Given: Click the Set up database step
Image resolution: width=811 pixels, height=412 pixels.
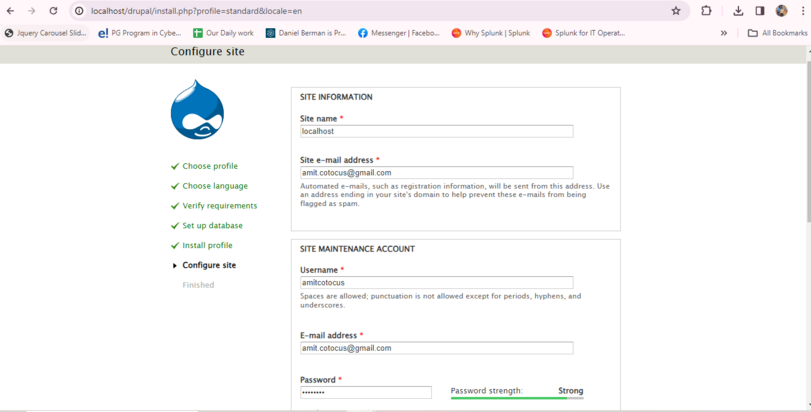Looking at the screenshot, I should [x=212, y=225].
